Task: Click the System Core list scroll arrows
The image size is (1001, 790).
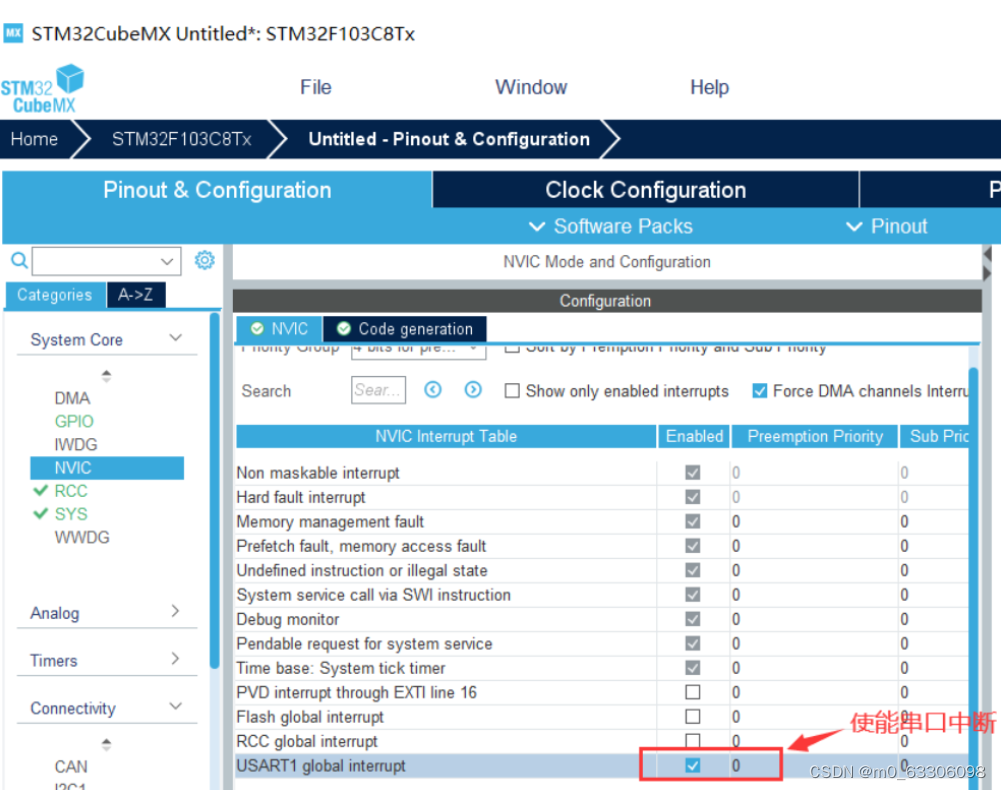Action: [107, 376]
